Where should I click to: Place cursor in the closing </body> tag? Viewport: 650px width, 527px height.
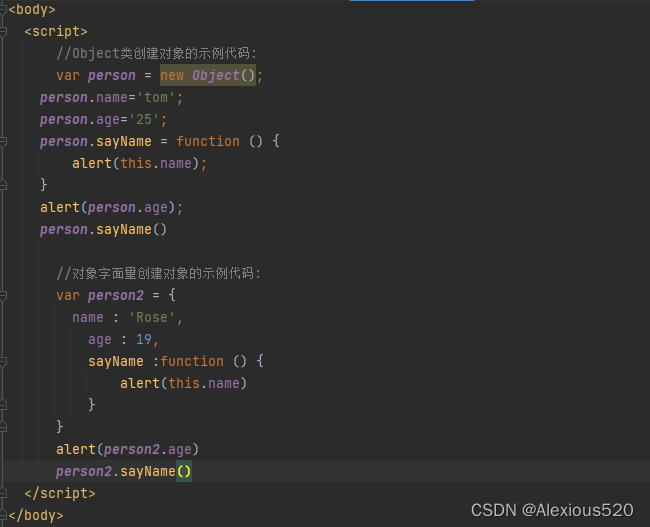(x=36, y=515)
